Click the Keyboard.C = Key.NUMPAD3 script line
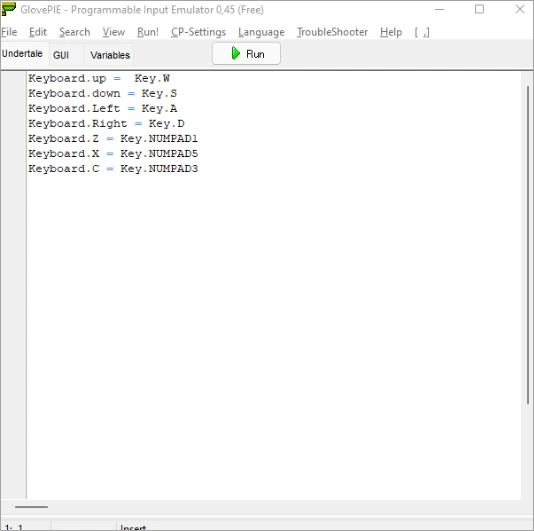This screenshot has width=534, height=531. point(113,169)
